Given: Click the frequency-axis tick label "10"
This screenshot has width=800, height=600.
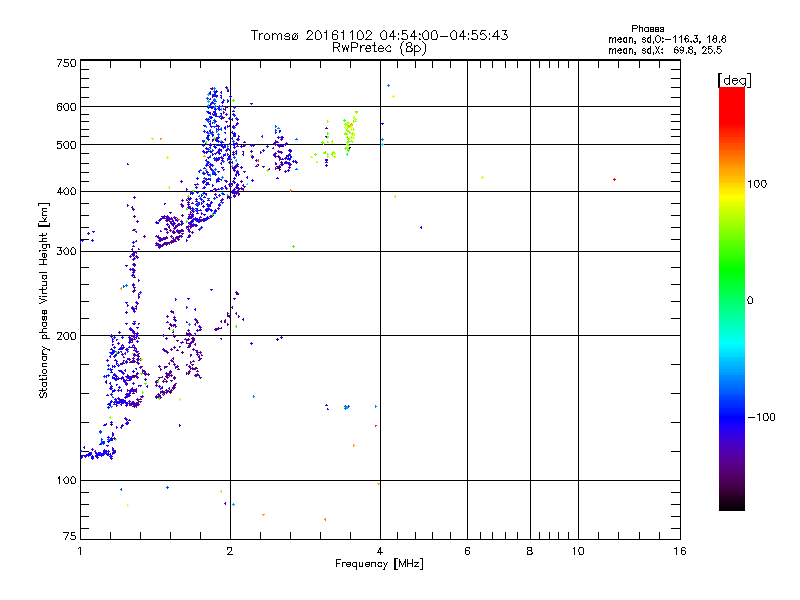Looking at the screenshot, I should tap(578, 551).
